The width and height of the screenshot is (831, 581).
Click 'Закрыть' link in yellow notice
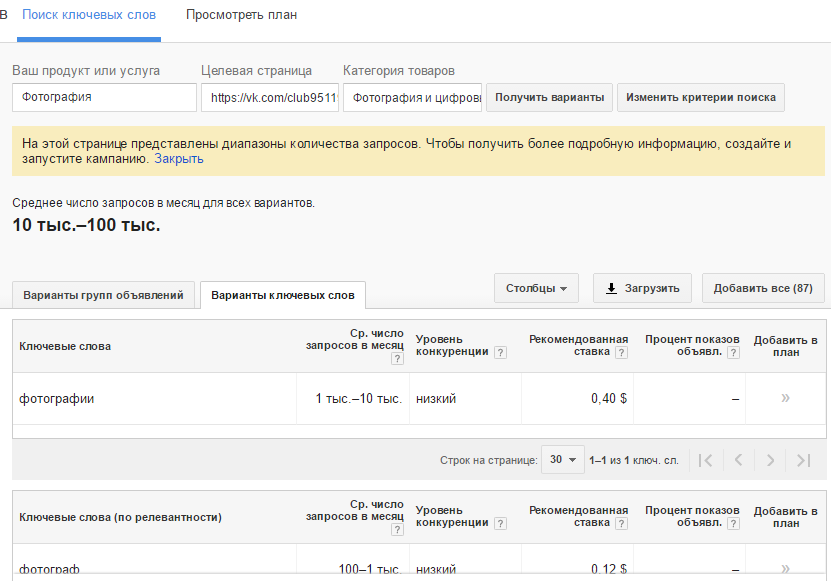(x=179, y=158)
